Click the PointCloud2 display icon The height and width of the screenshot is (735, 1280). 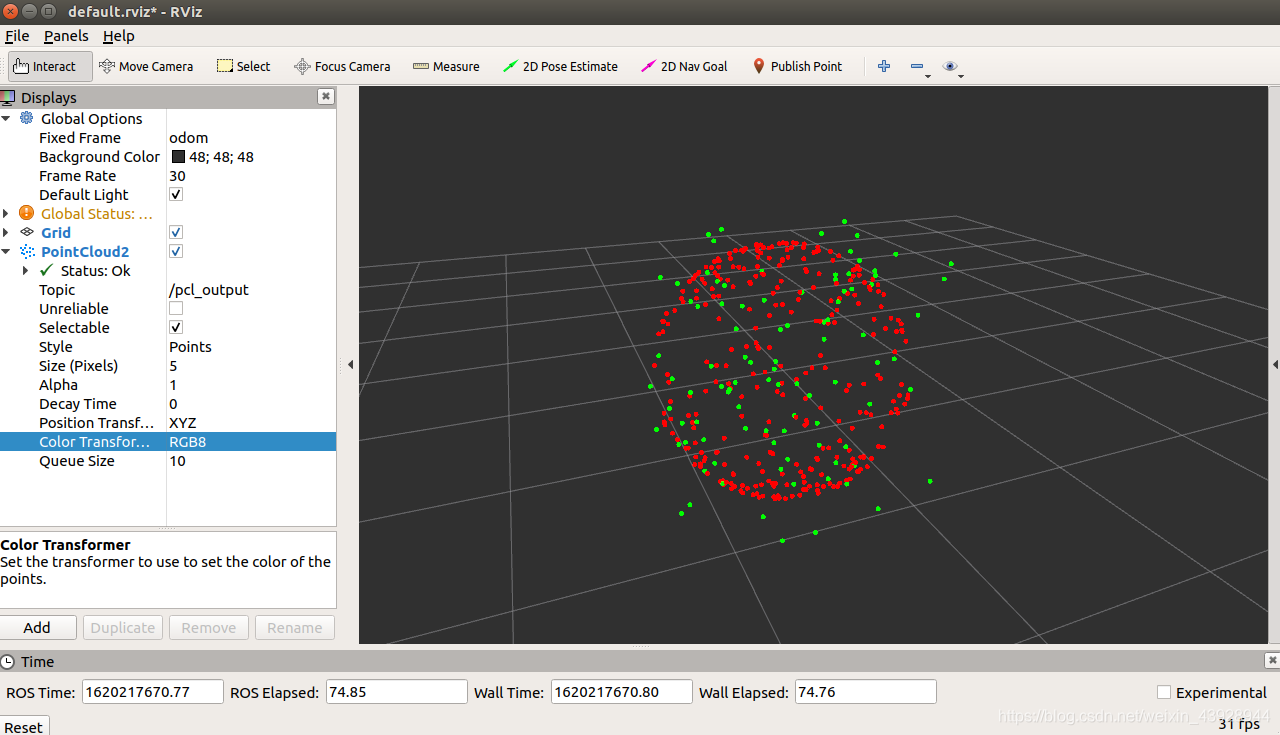pyautogui.click(x=27, y=251)
